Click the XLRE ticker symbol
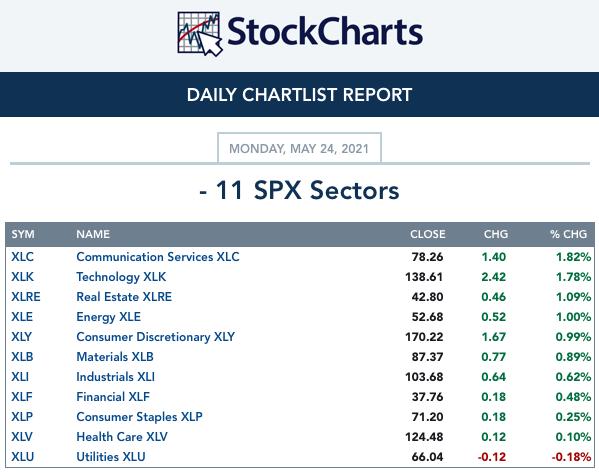Viewport: 599px width, 473px height. coord(26,297)
